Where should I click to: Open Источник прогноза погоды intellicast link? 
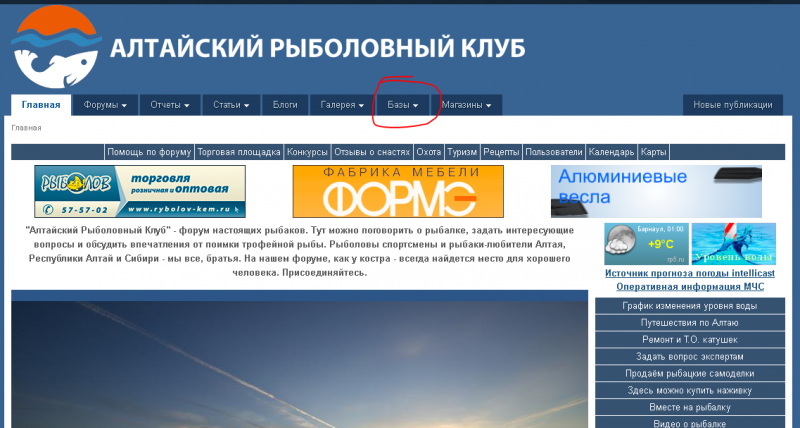click(690, 273)
